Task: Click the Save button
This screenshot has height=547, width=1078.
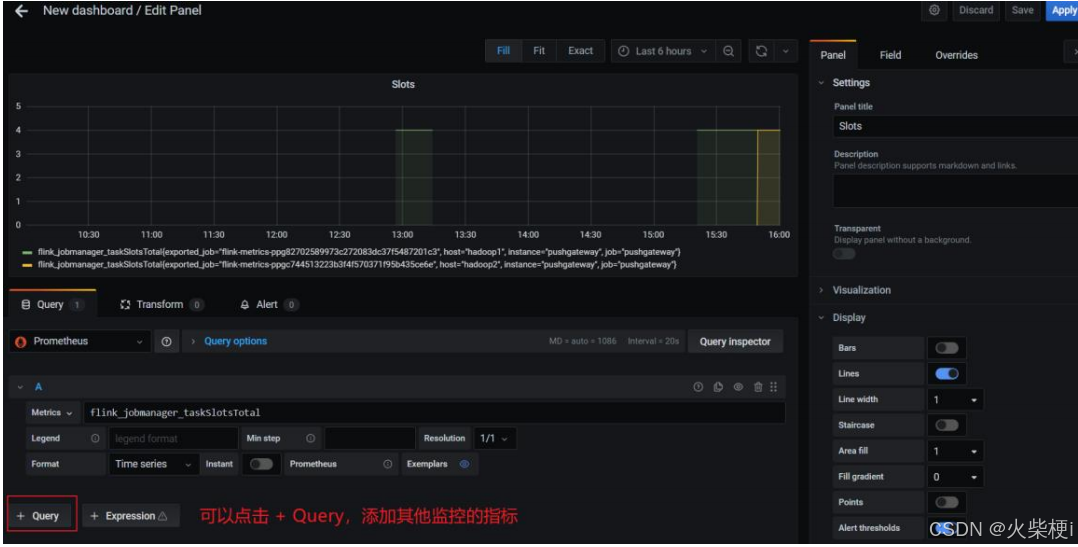Action: 1022,10
